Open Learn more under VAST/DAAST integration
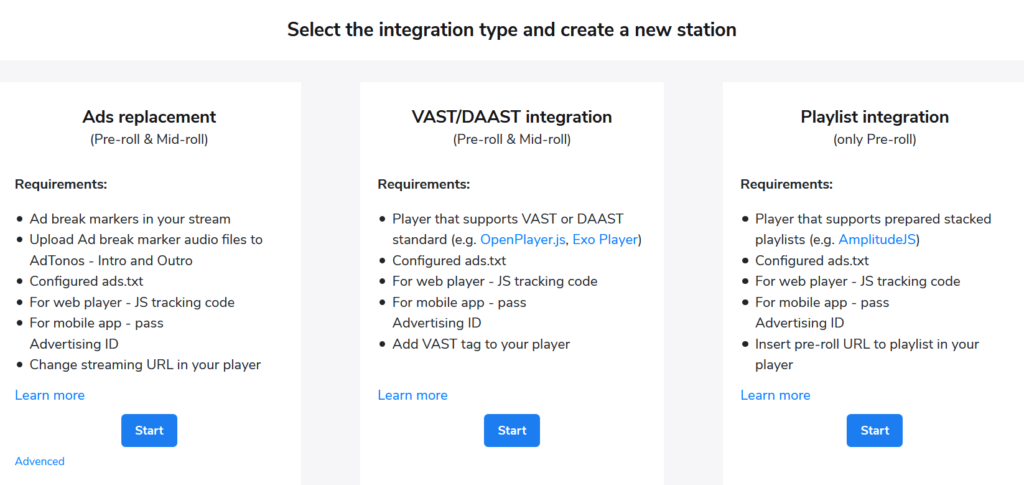The height and width of the screenshot is (485, 1024). tap(413, 395)
